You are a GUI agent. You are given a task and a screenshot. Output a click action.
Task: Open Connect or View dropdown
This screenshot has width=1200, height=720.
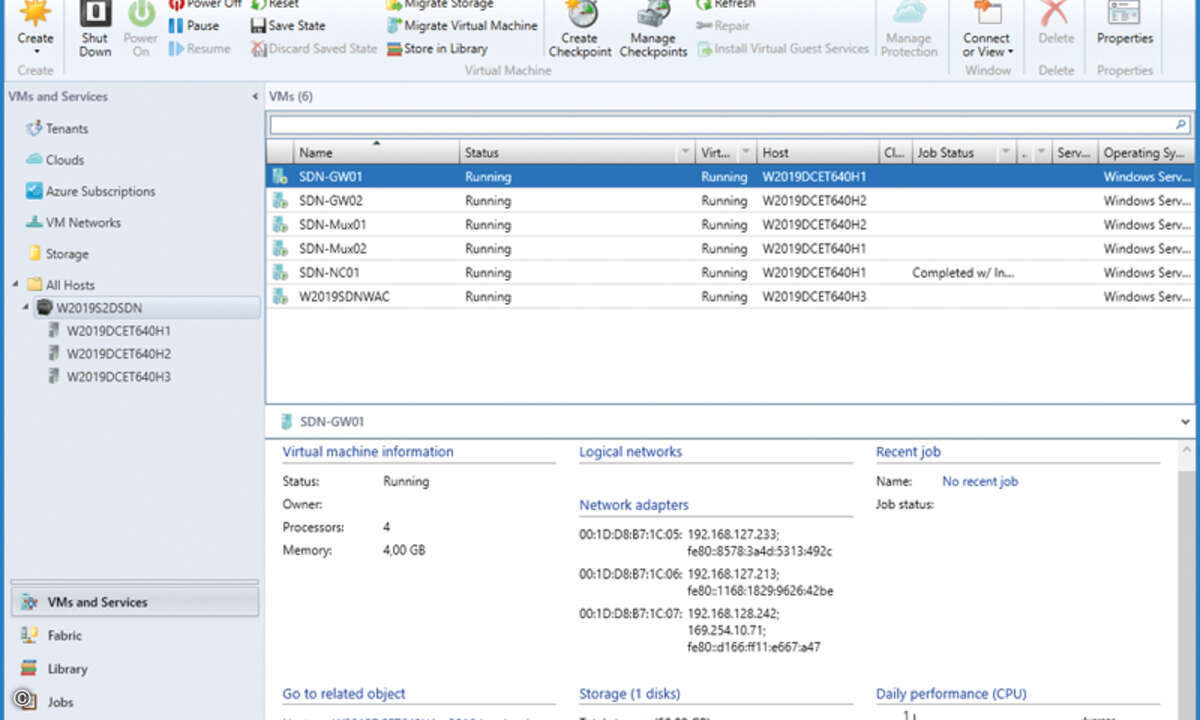point(987,28)
